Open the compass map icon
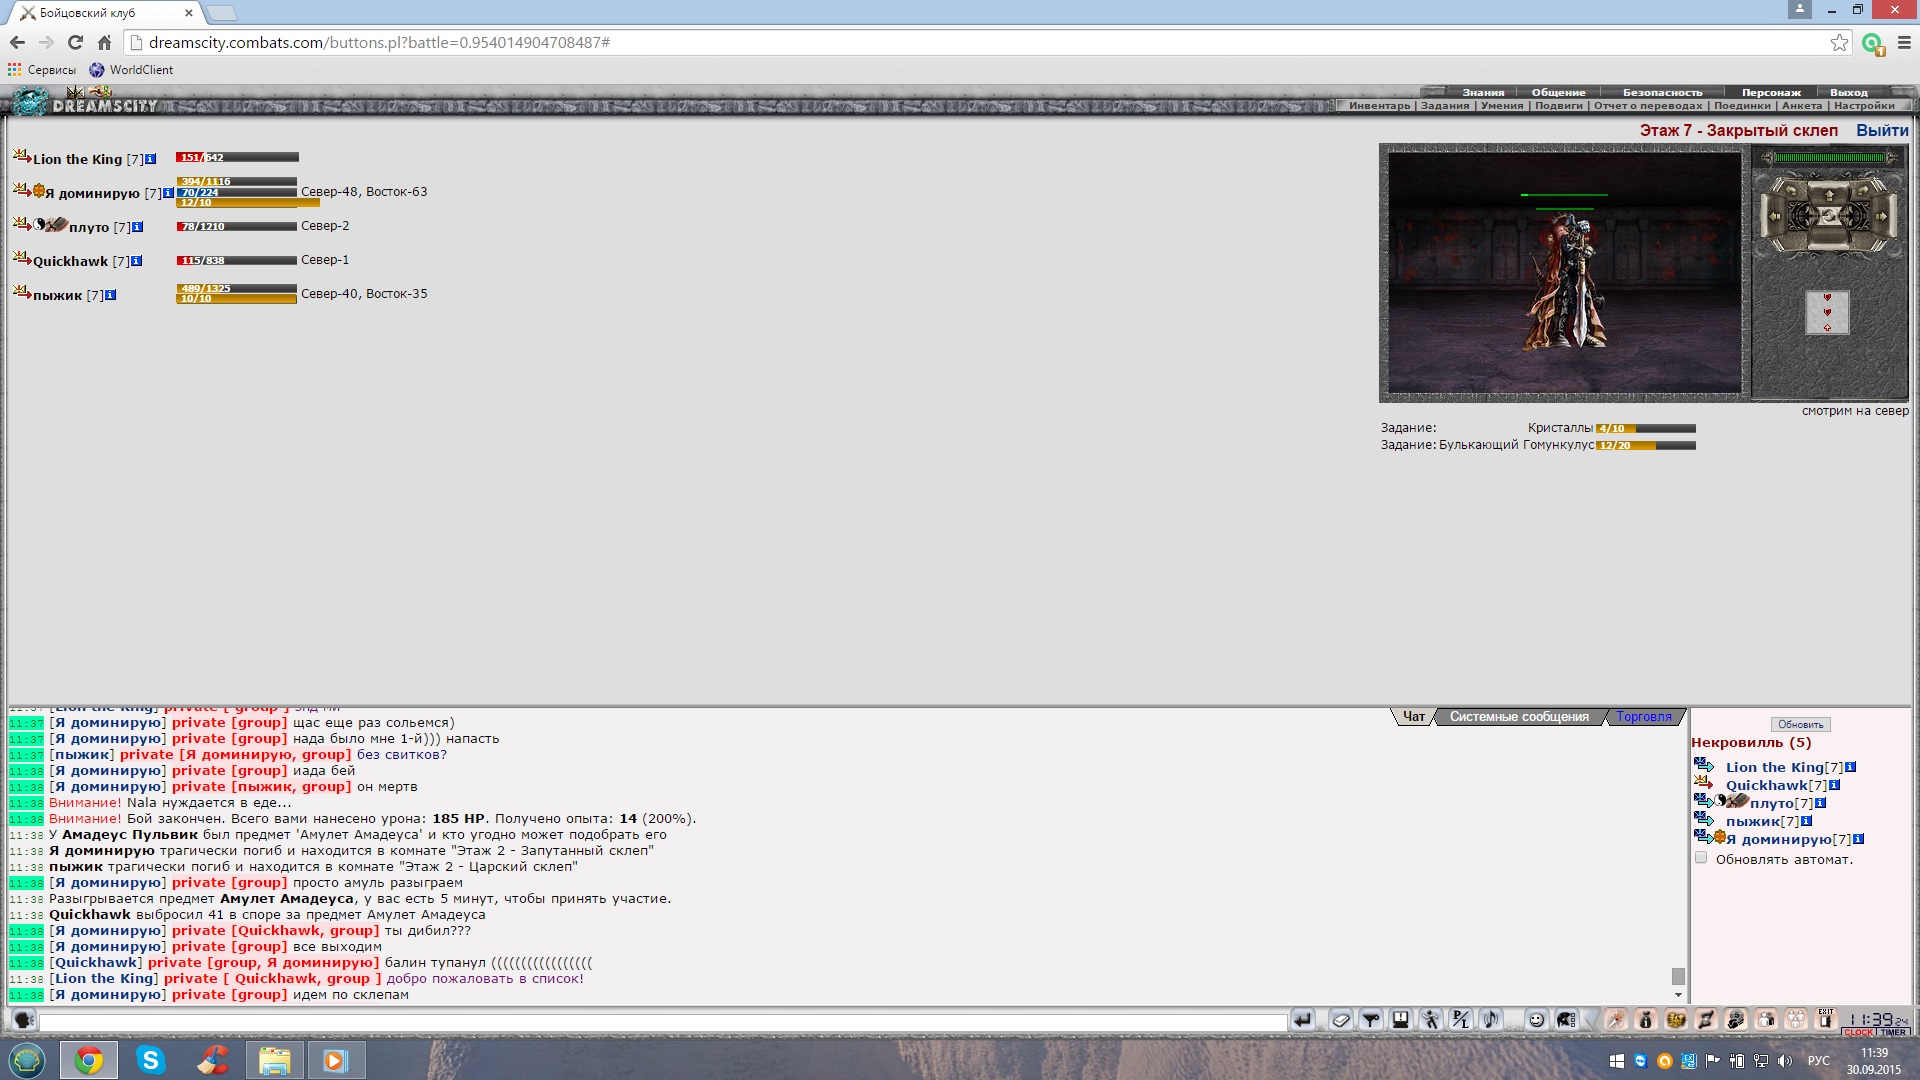The image size is (1920, 1080). click(1616, 1019)
